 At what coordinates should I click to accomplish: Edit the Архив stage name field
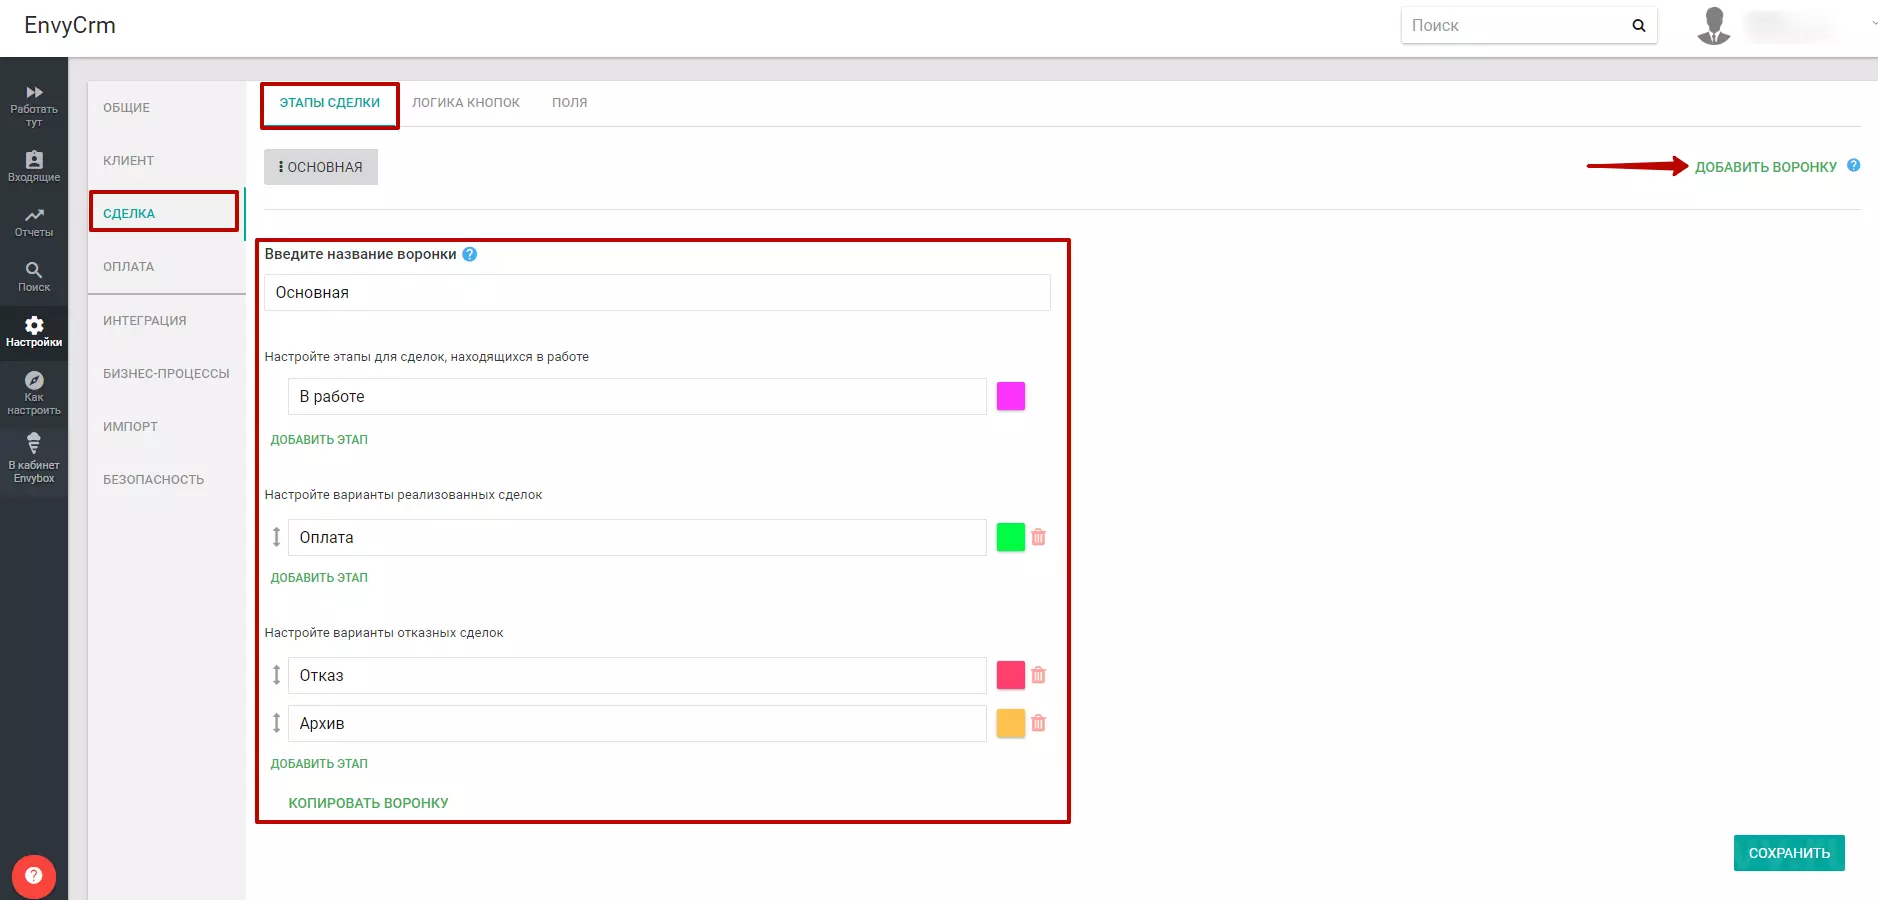(x=637, y=724)
